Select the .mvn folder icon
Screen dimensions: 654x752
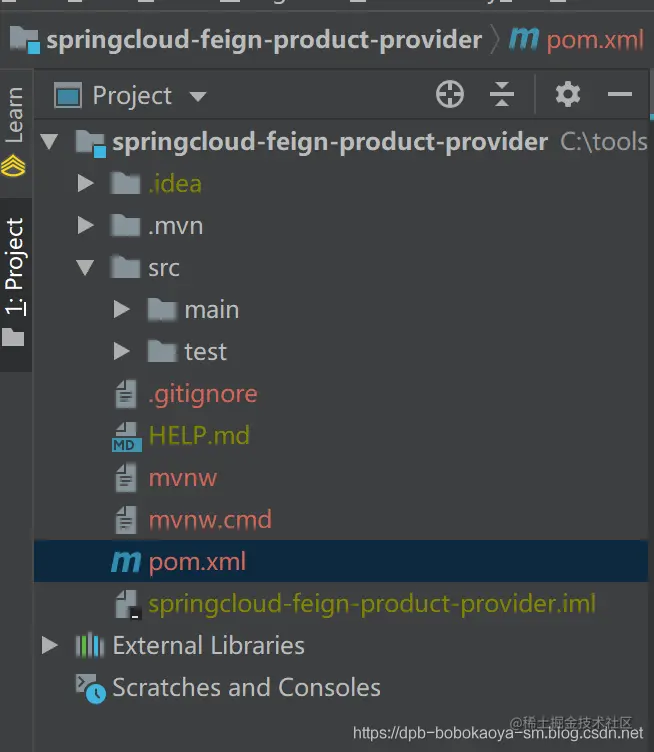pyautogui.click(x=125, y=225)
